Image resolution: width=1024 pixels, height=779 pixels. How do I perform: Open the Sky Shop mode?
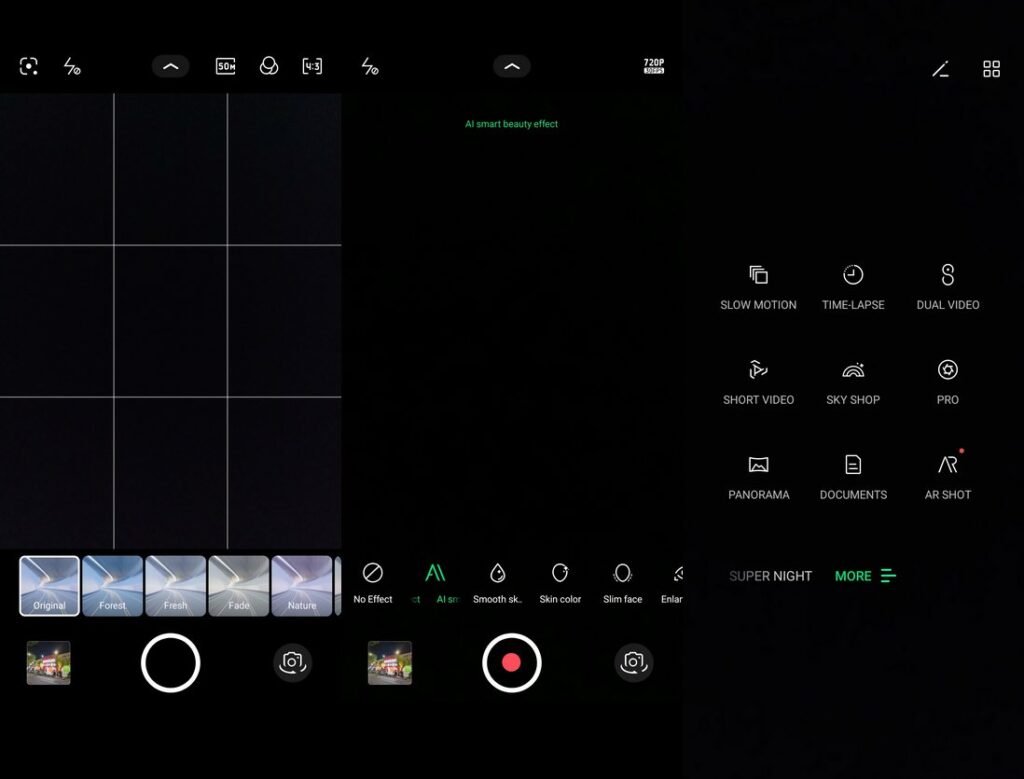(x=853, y=382)
